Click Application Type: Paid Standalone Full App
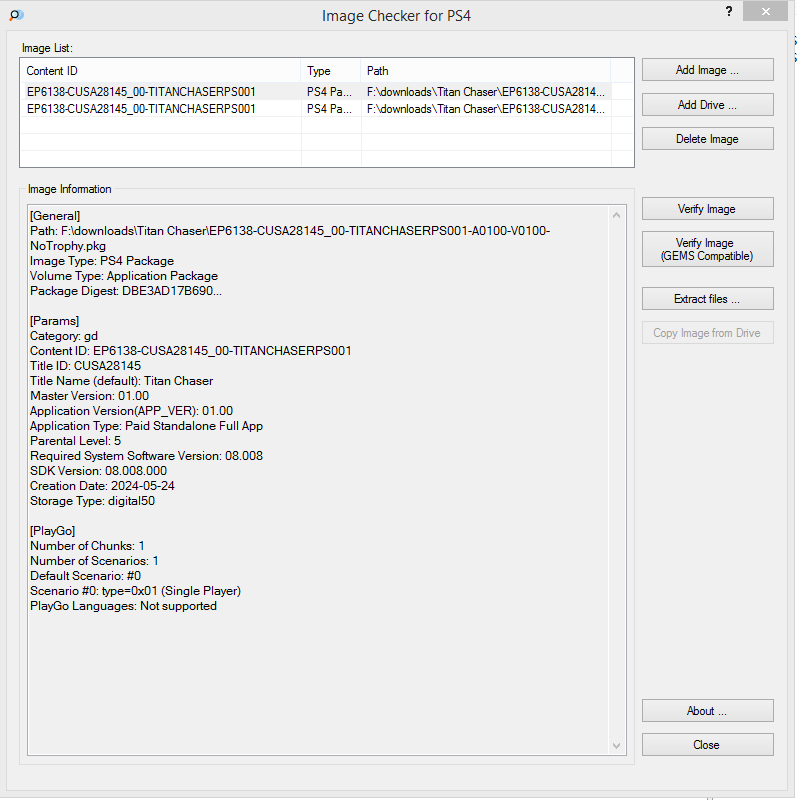The image size is (797, 800). [146, 426]
